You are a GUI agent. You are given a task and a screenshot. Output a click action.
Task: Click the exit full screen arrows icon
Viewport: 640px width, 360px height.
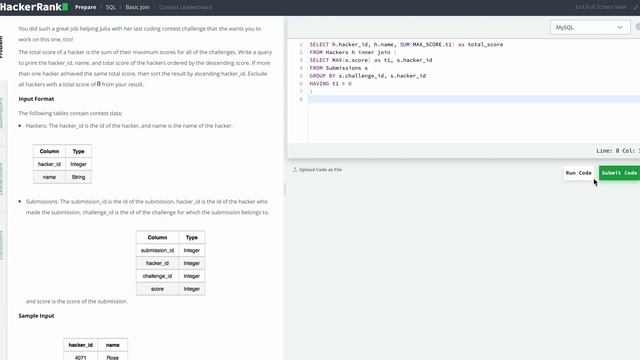pyautogui.click(x=636, y=7)
